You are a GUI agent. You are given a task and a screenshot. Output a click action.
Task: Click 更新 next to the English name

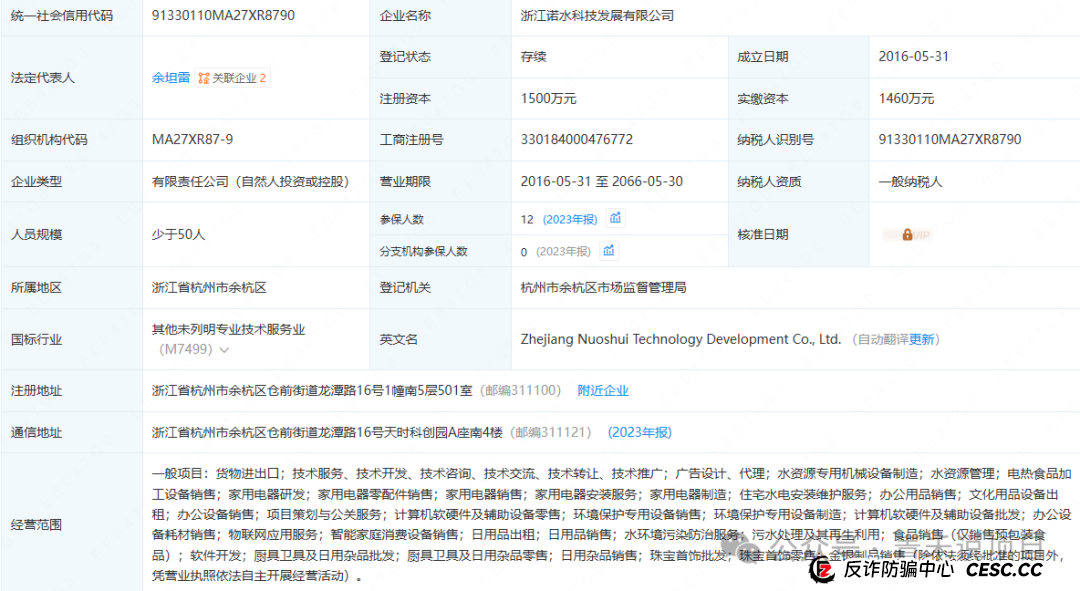click(x=923, y=340)
